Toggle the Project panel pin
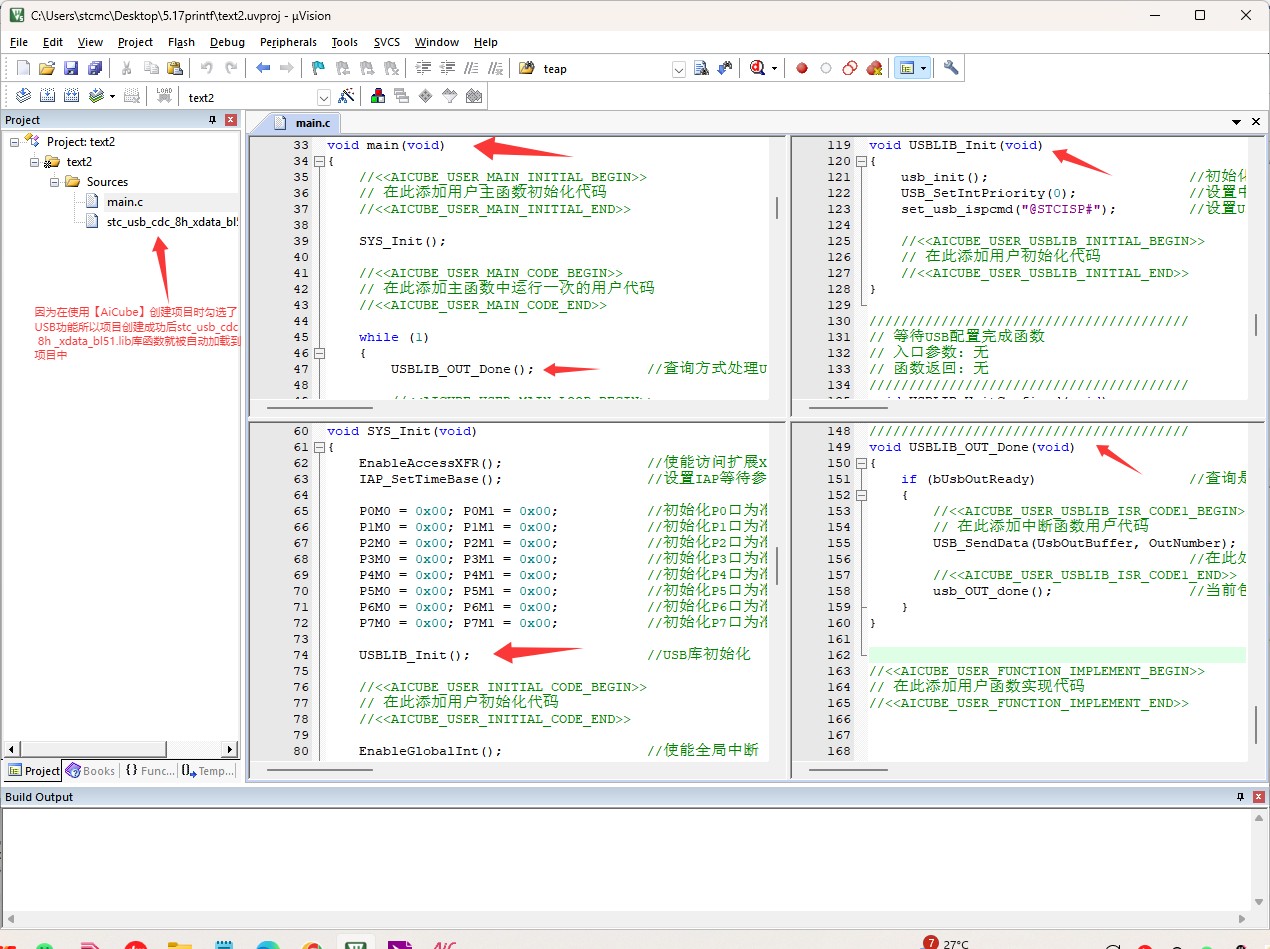The height and width of the screenshot is (949, 1270). click(212, 120)
